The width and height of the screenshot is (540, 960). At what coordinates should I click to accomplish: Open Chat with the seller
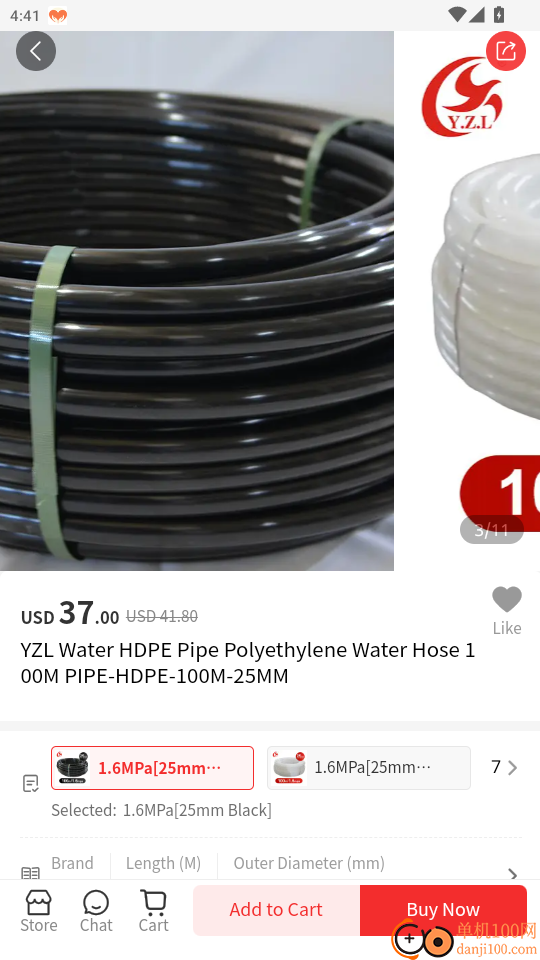[x=96, y=911]
